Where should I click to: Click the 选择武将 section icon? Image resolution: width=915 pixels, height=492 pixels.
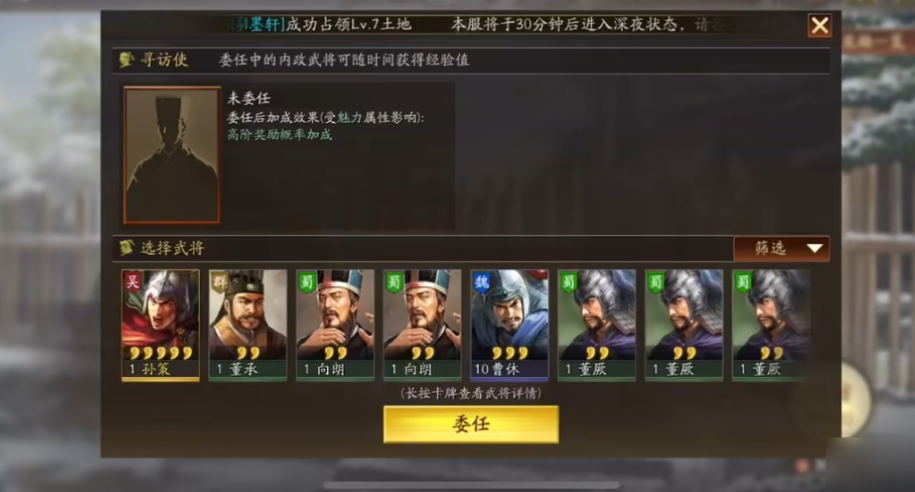click(127, 248)
